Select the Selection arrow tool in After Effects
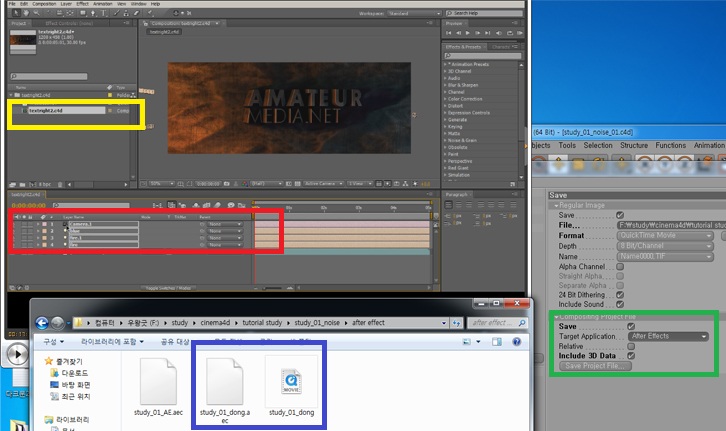 16,13
